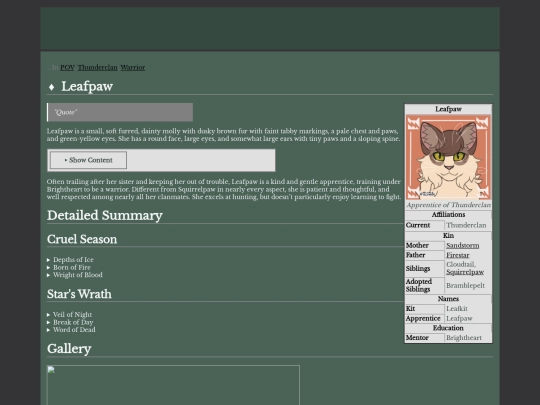540x405 pixels.
Task: Click the Leafpaw cat portrait image
Action: (x=448, y=157)
